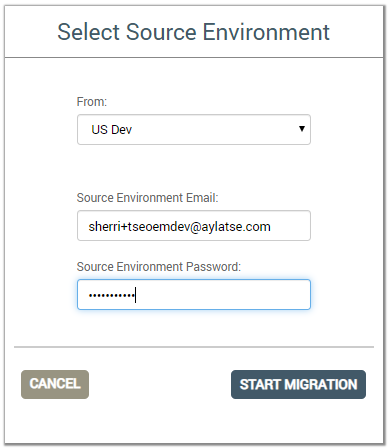Click the From: label

pos(92,102)
